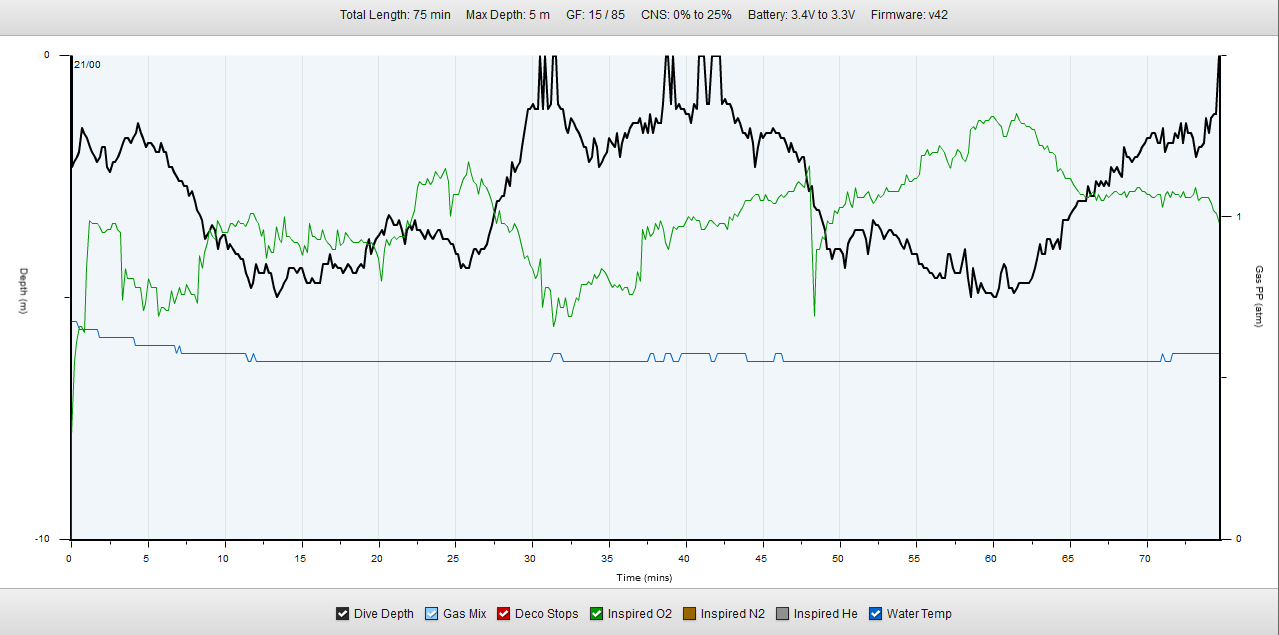Click the Water Temp legend label
Screen dimensions: 1279x635
919,614
